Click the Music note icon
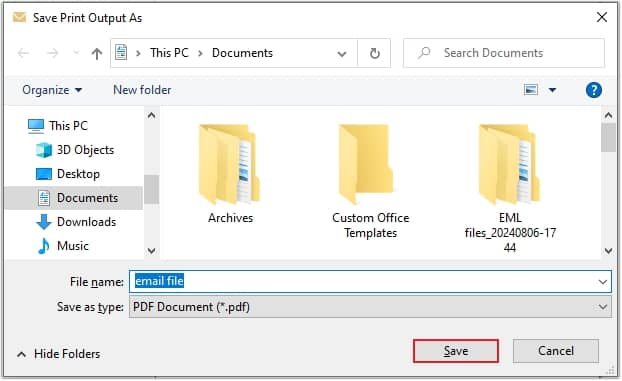Image resolution: width=622 pixels, height=381 pixels. pos(44,246)
